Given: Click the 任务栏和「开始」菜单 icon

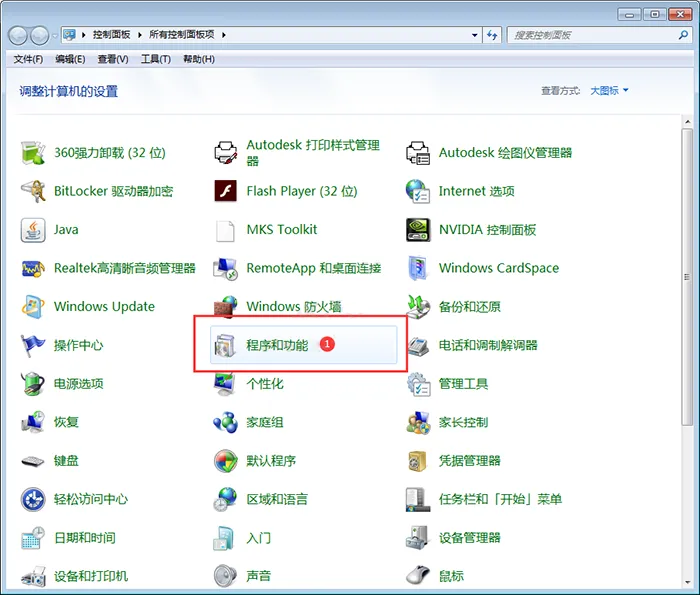Looking at the screenshot, I should pos(418,499).
